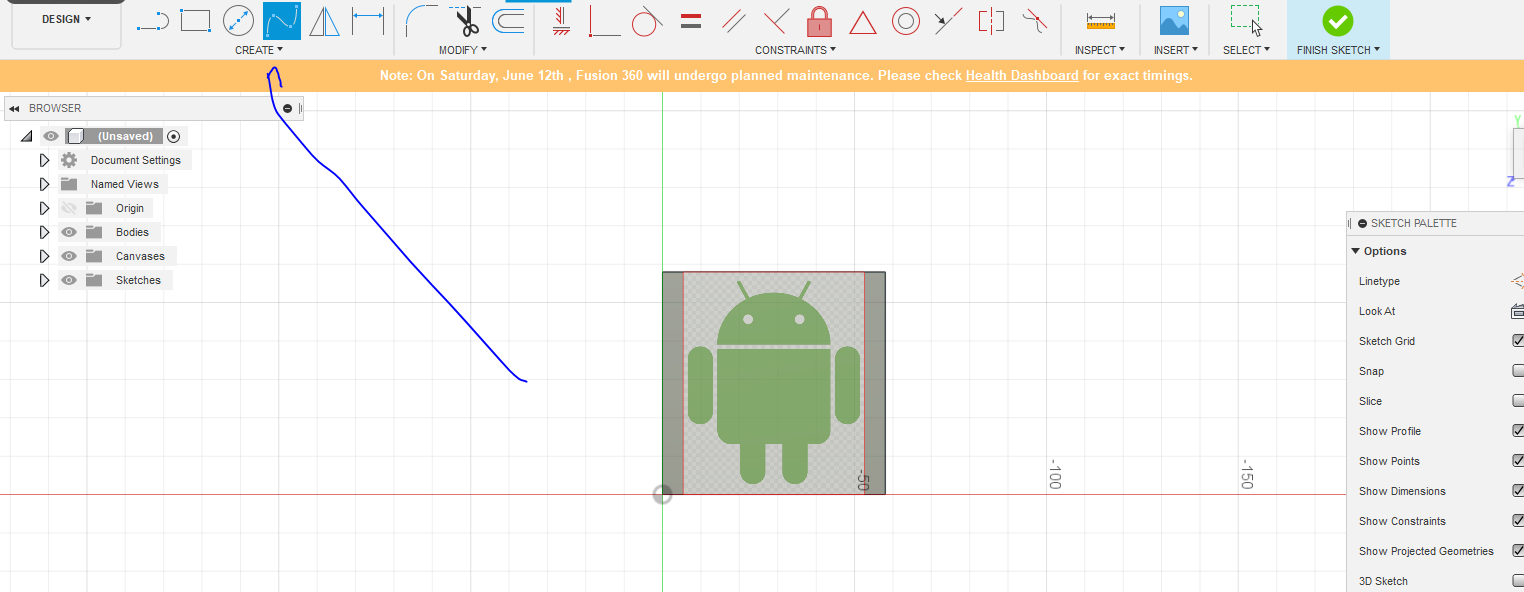Open the INSPECT dropdown menu
Screen dimensions: 1524x592
click(1100, 50)
